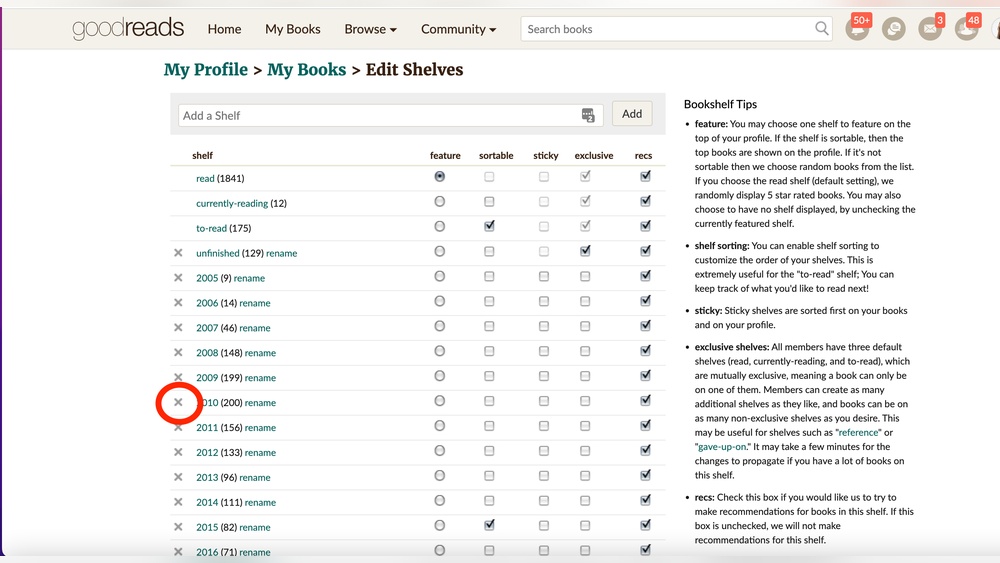Open the 2013 shelf link

(207, 478)
